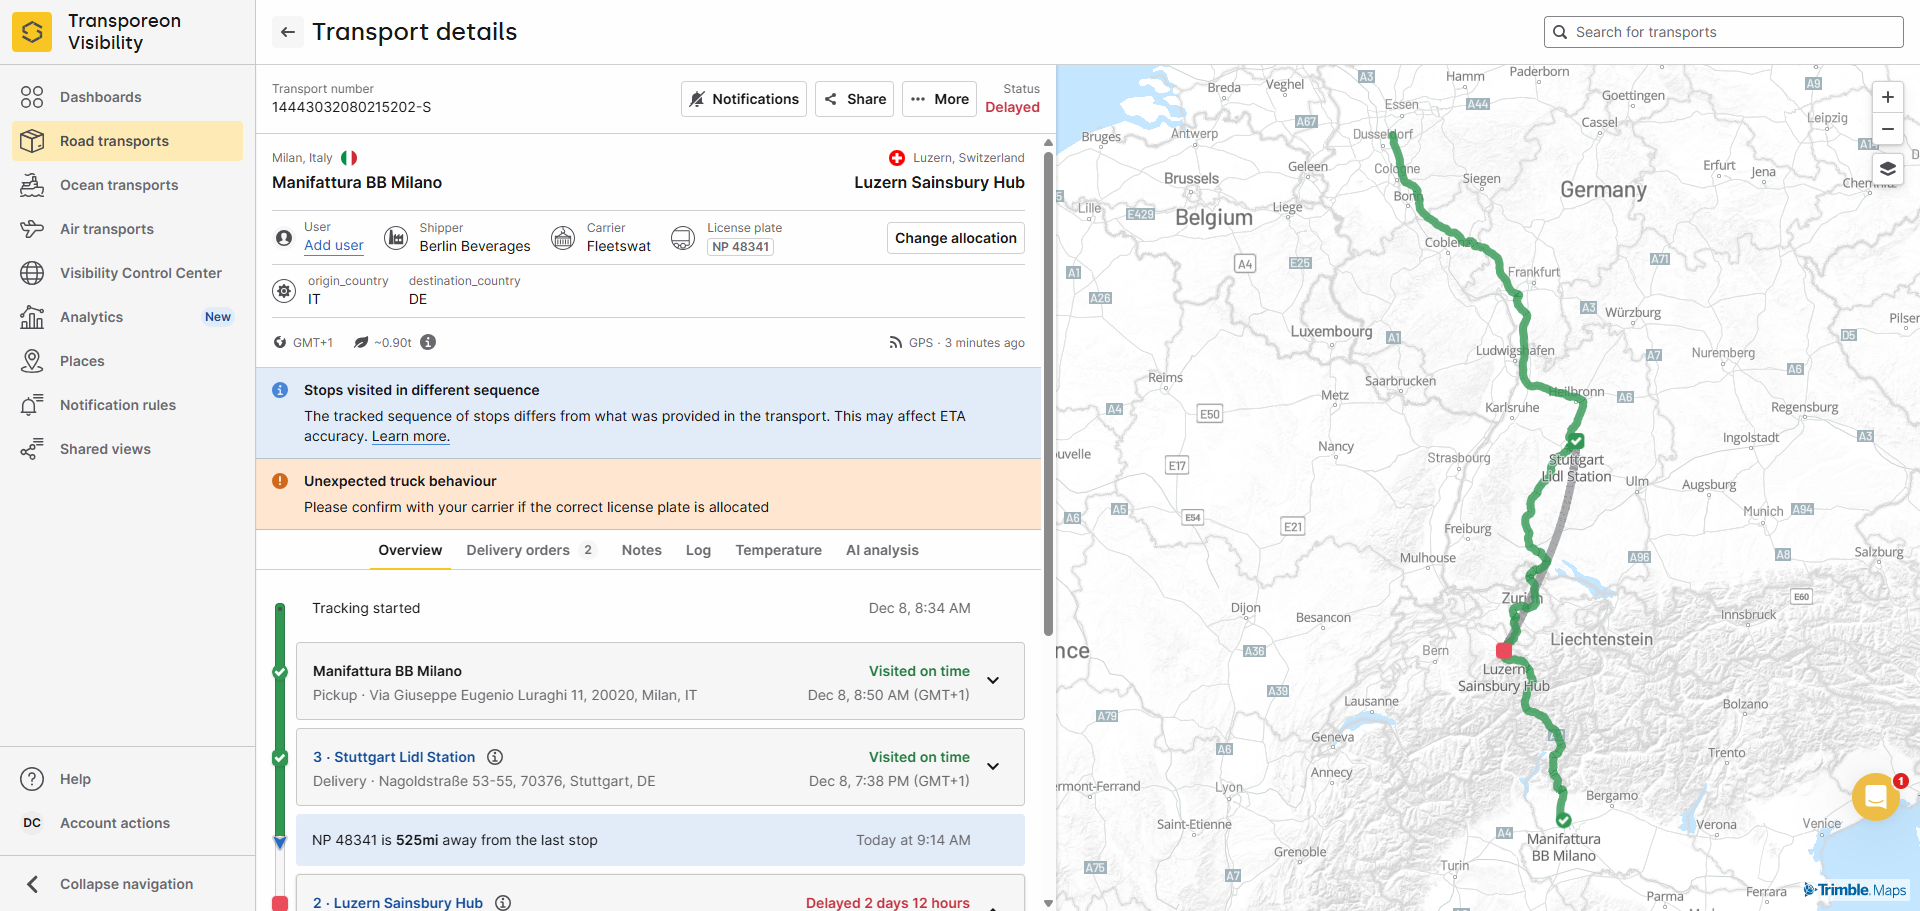Click scrollbar down arrow in details panel
This screenshot has width=1920, height=911.
[x=1048, y=903]
